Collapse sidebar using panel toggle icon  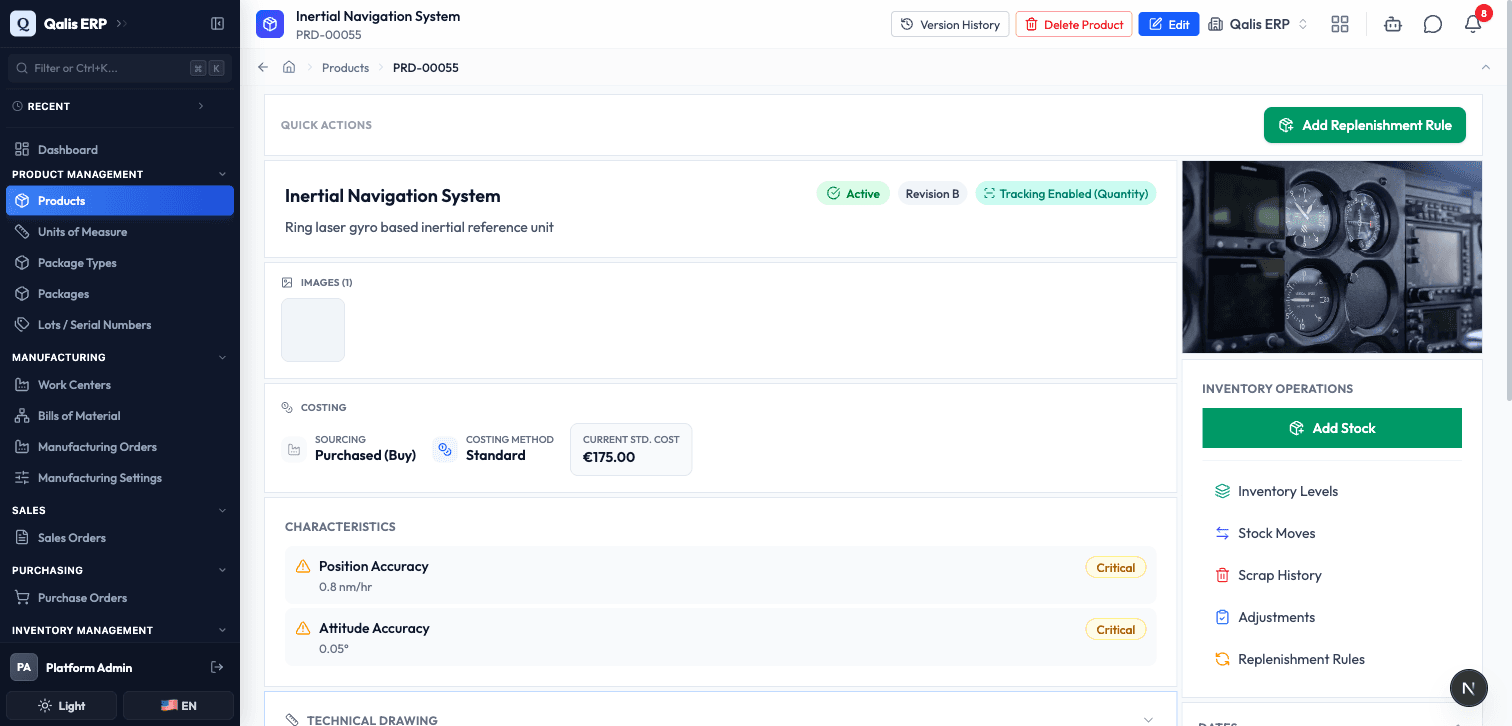point(217,23)
